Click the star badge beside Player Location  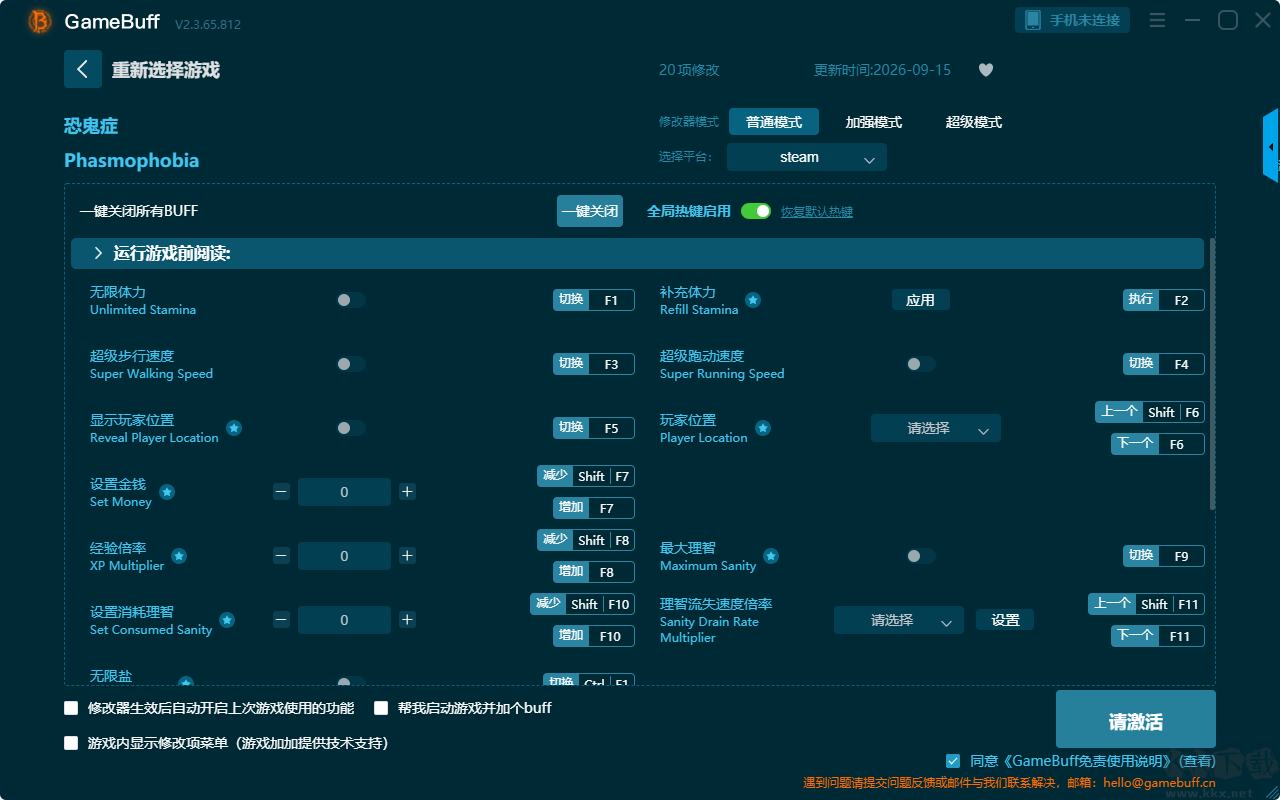[x=763, y=428]
